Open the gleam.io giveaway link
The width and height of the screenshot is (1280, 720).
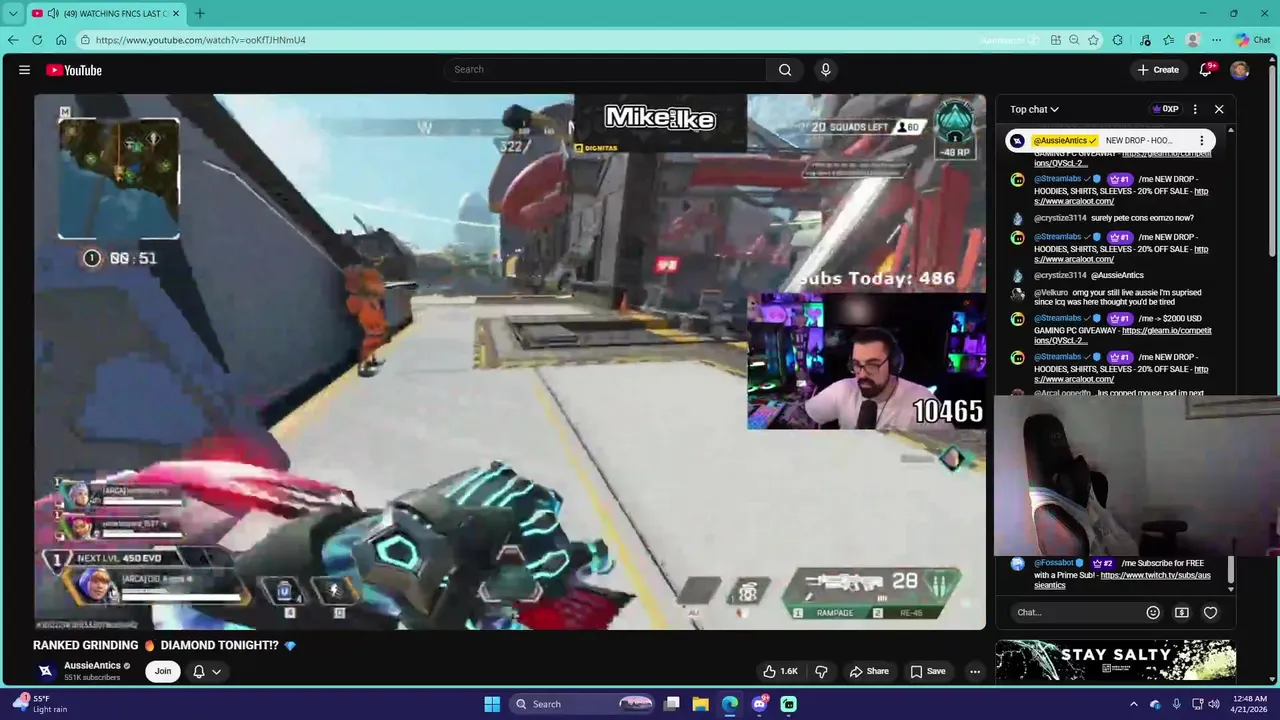point(1123,336)
